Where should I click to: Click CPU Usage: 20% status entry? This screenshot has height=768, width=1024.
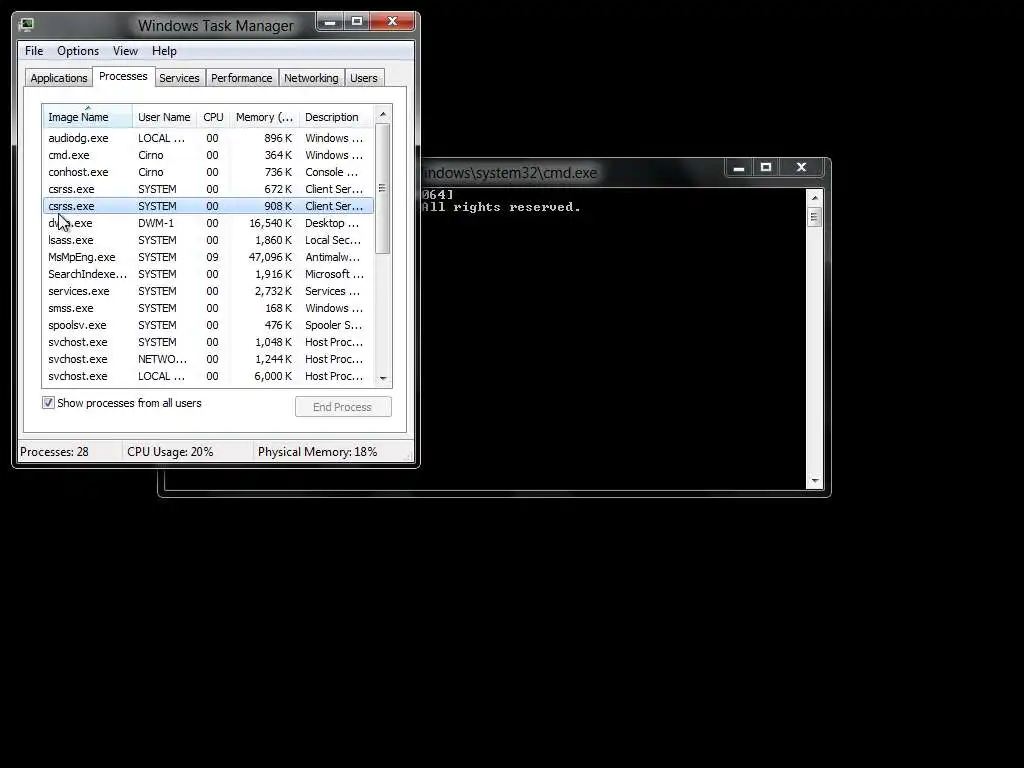tap(170, 451)
